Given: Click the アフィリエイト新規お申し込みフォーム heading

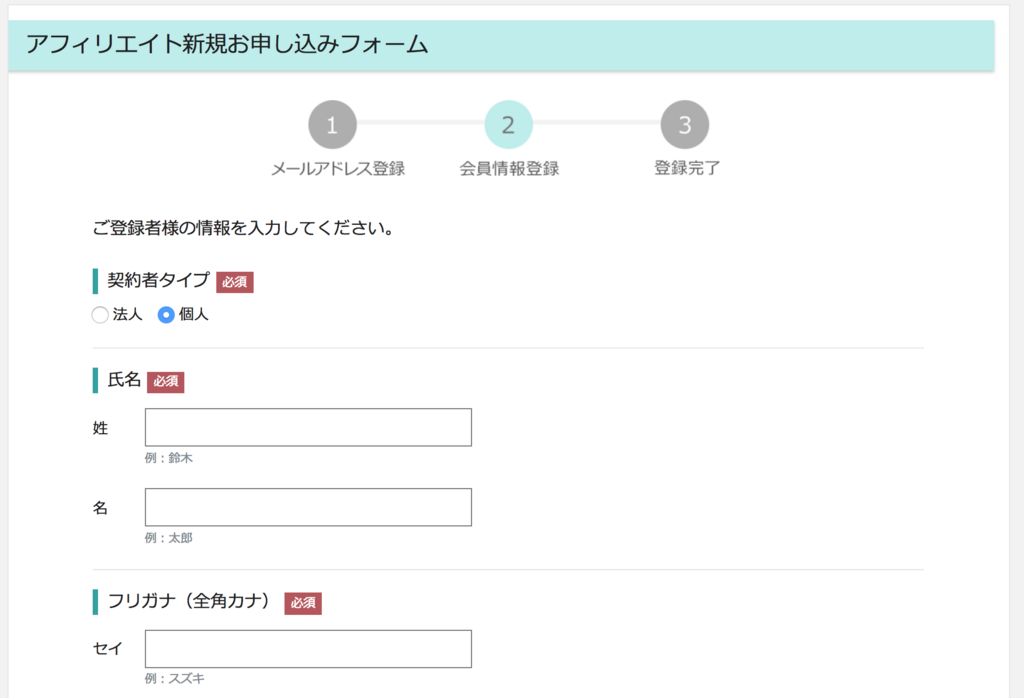Looking at the screenshot, I should tap(227, 44).
